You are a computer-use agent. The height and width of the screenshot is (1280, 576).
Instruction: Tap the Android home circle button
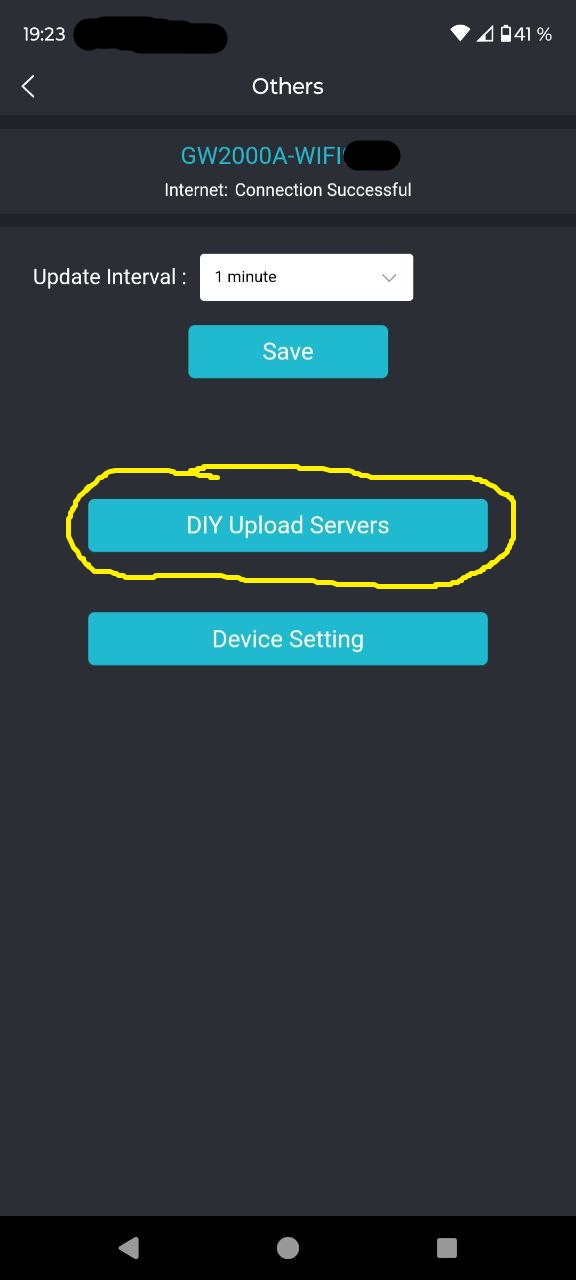(x=288, y=1247)
